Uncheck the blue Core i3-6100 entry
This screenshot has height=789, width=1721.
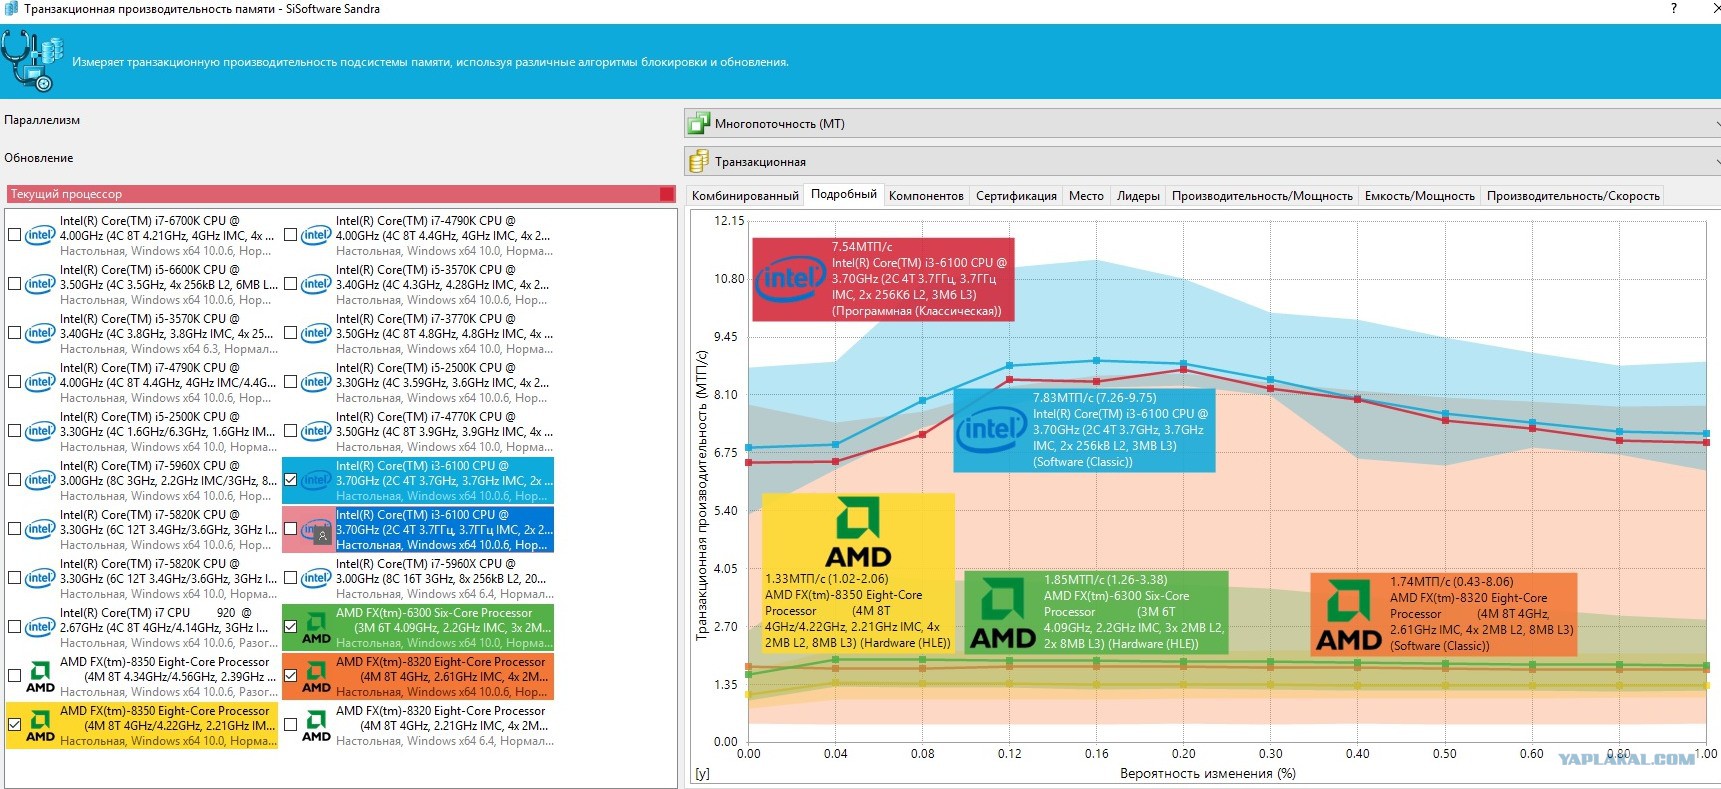290,480
